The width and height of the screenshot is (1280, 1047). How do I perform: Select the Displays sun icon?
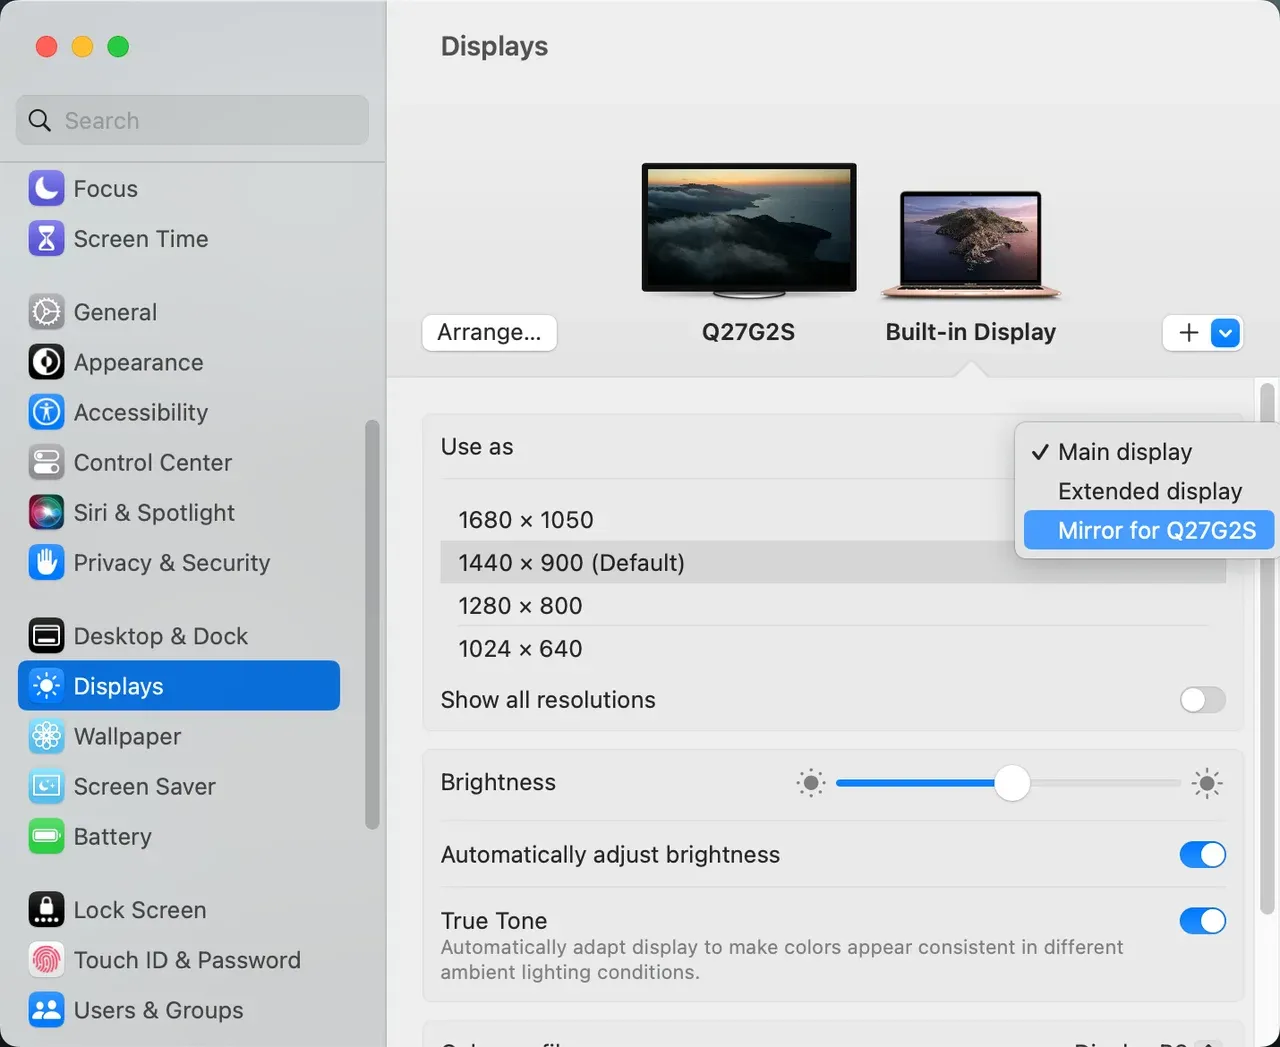[x=46, y=686]
